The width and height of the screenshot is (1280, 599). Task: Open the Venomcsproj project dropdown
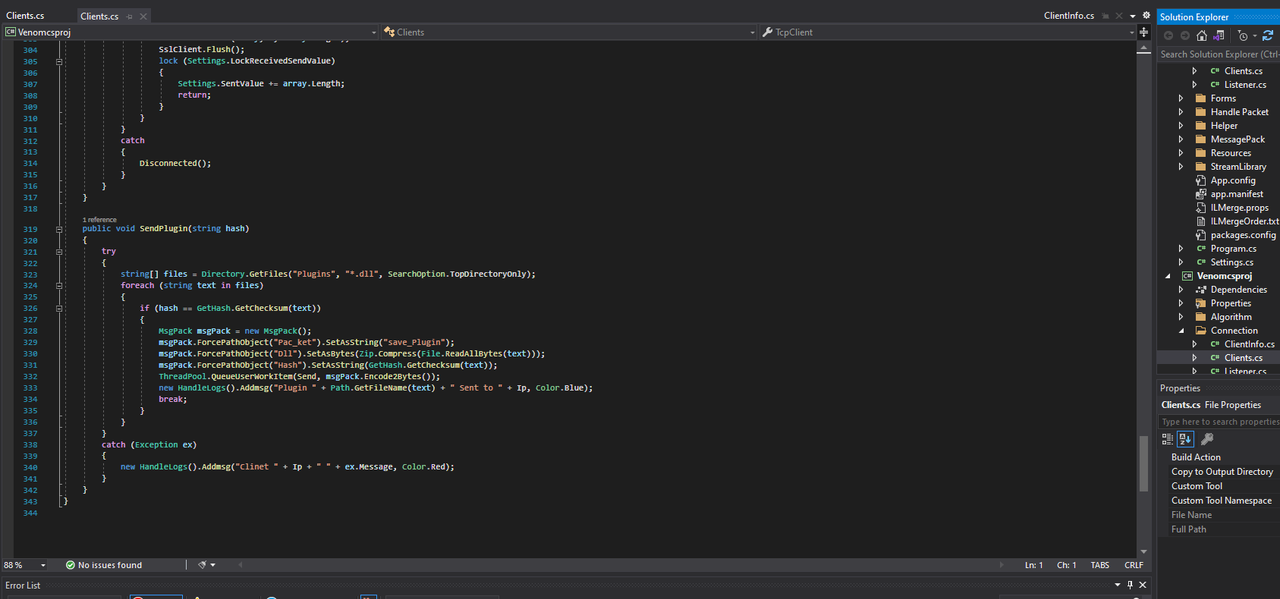tap(374, 32)
